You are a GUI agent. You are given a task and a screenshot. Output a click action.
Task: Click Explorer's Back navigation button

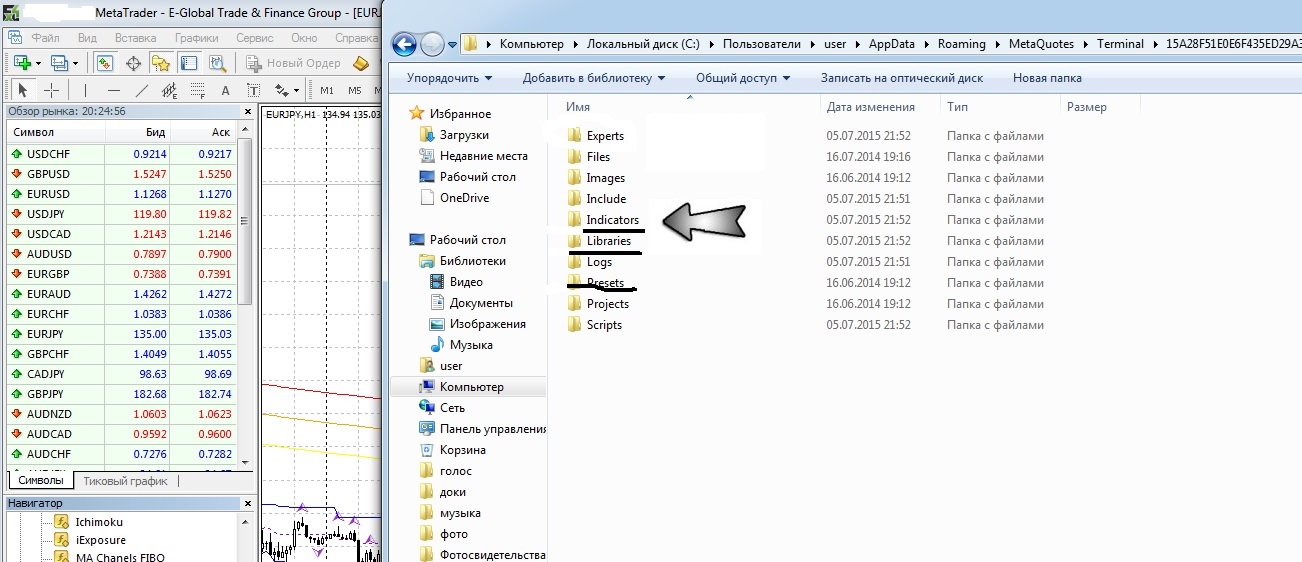pos(404,44)
